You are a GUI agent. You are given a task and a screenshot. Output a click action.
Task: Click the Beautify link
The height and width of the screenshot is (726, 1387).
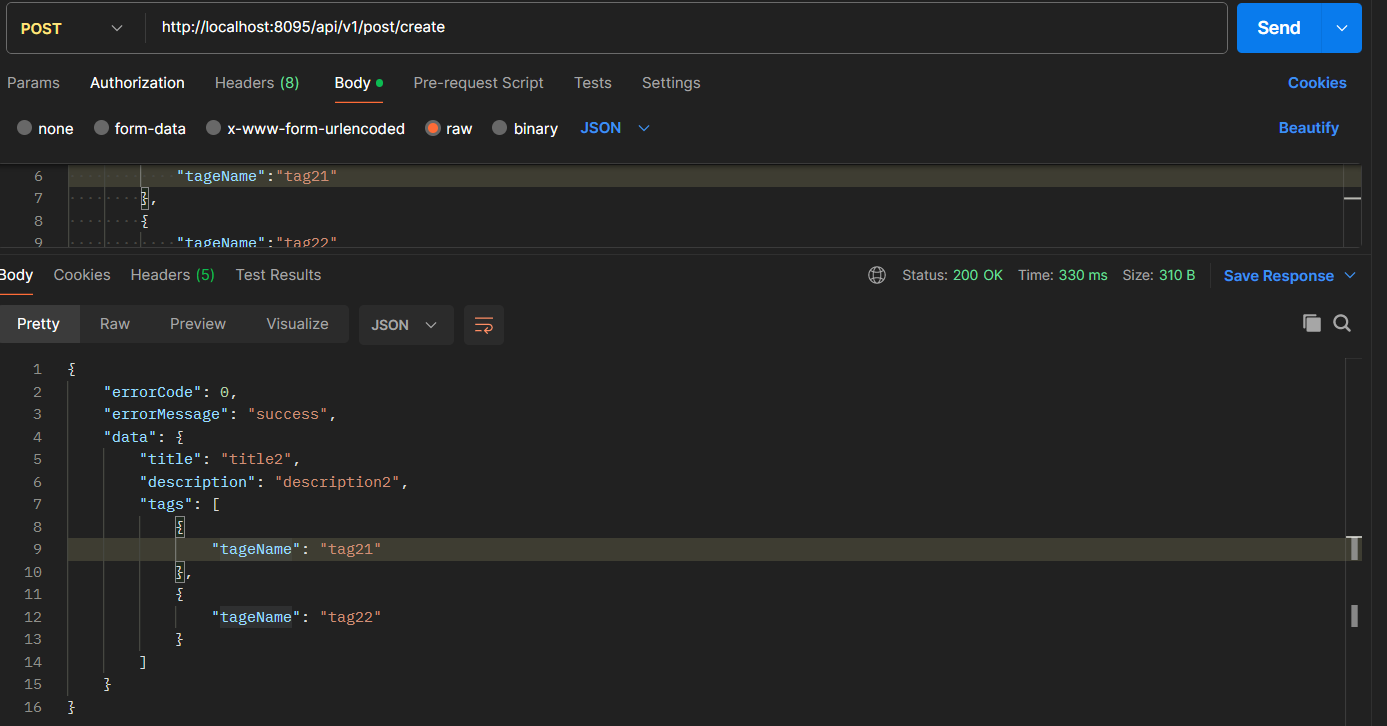(x=1308, y=128)
